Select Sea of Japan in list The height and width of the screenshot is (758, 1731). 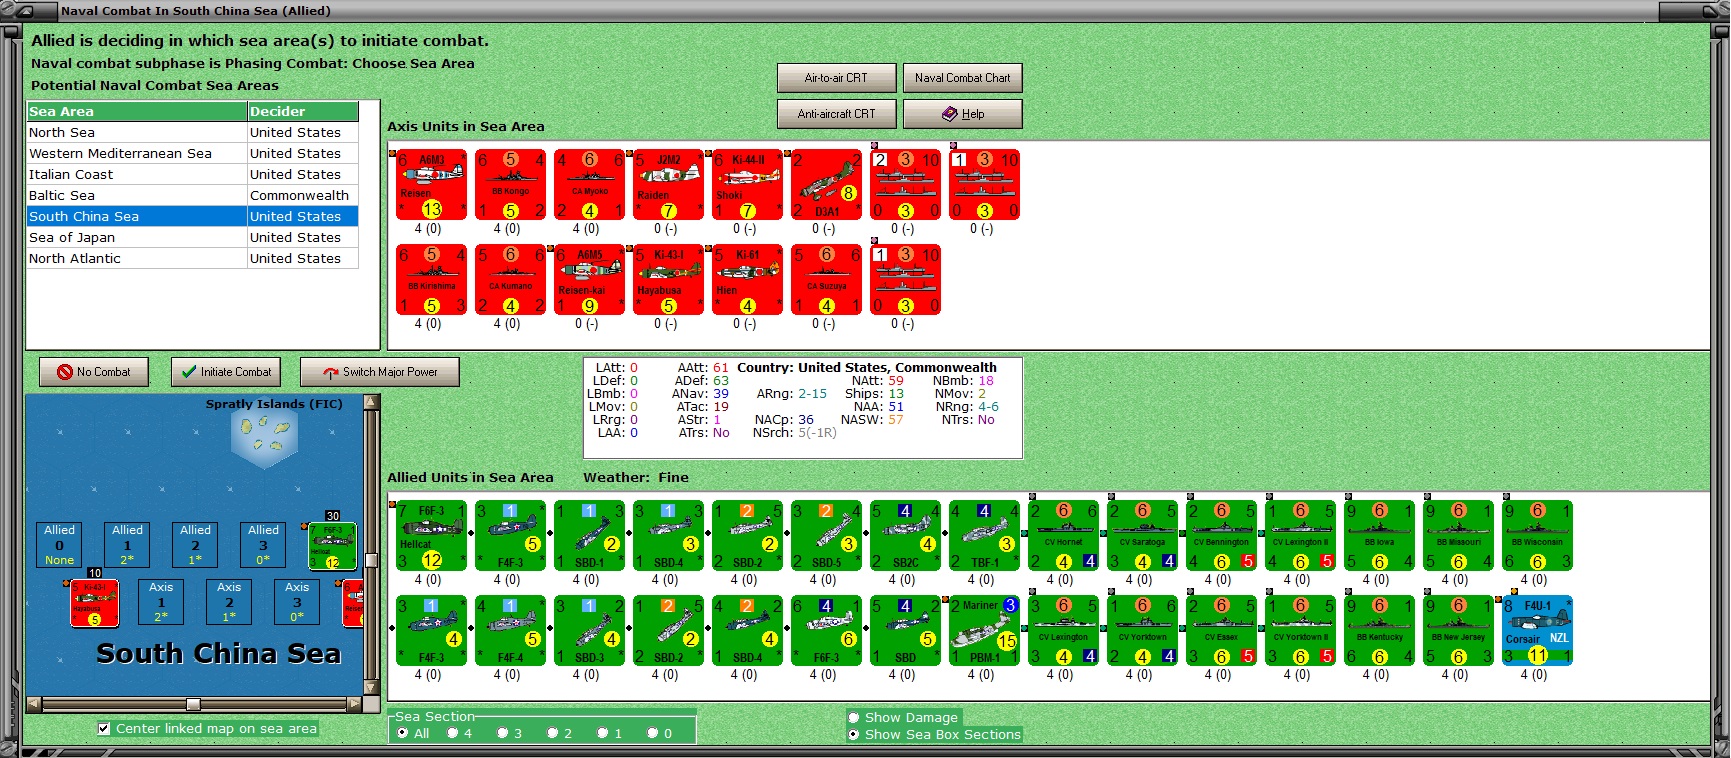pos(193,237)
